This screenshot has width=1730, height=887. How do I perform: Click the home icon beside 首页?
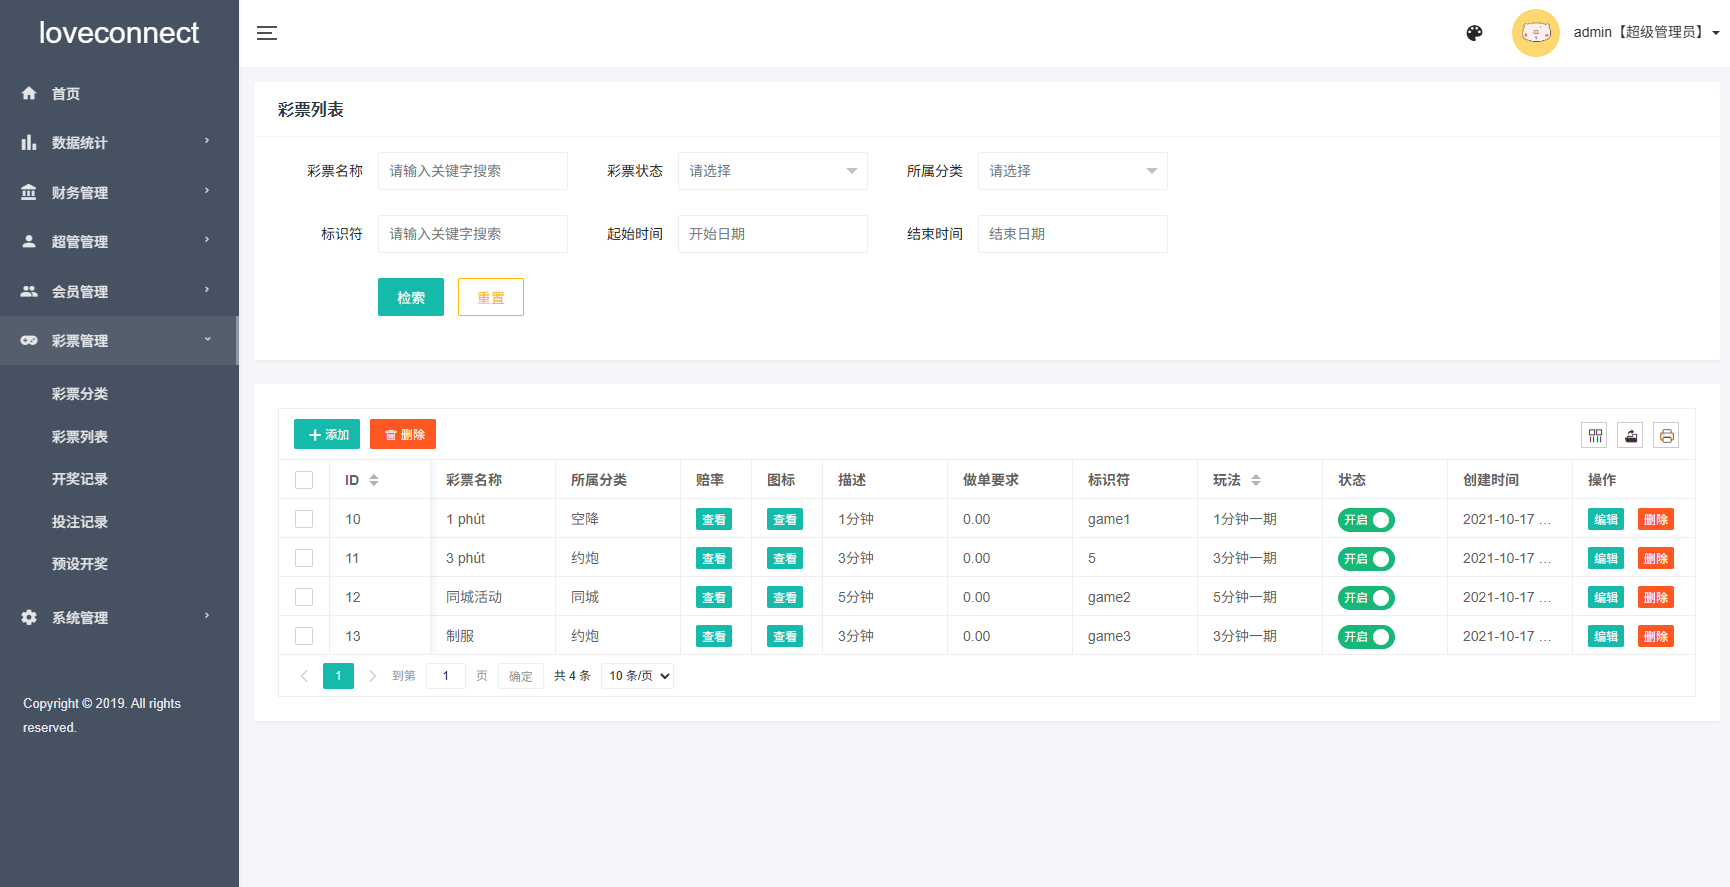tap(29, 93)
